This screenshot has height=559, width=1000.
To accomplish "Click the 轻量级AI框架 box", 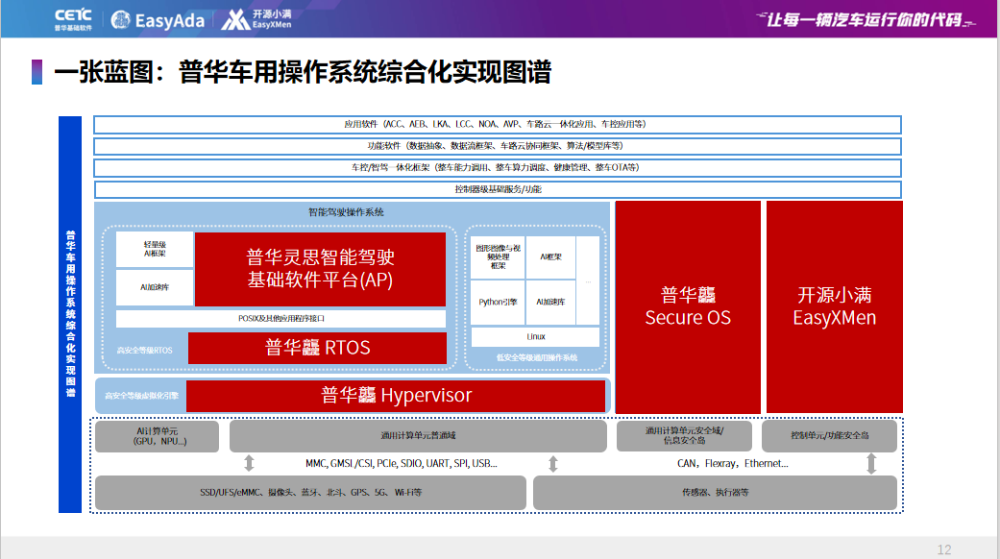I will tap(154, 249).
